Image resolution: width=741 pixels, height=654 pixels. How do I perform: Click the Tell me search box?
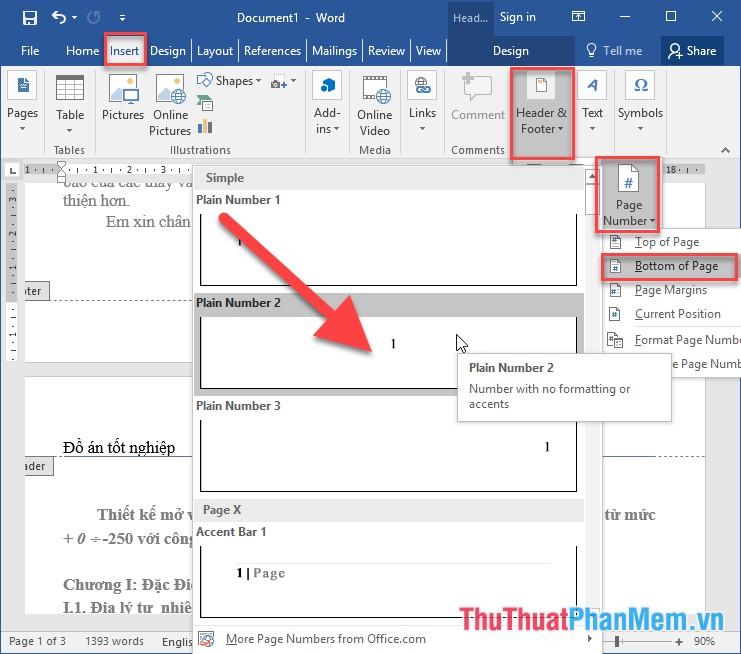tap(614, 51)
